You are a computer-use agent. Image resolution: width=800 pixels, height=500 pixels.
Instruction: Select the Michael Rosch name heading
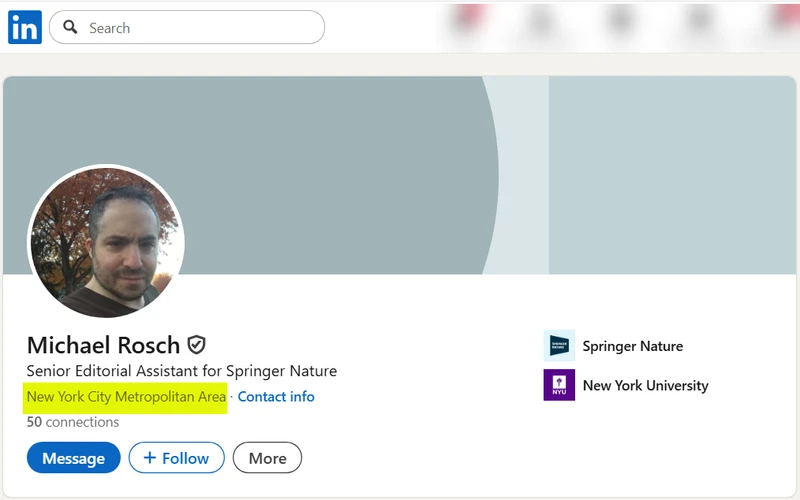(x=103, y=345)
